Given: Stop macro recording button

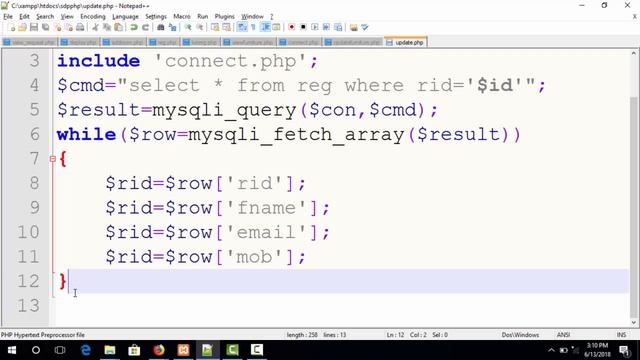Looking at the screenshot, I should coord(303,27).
